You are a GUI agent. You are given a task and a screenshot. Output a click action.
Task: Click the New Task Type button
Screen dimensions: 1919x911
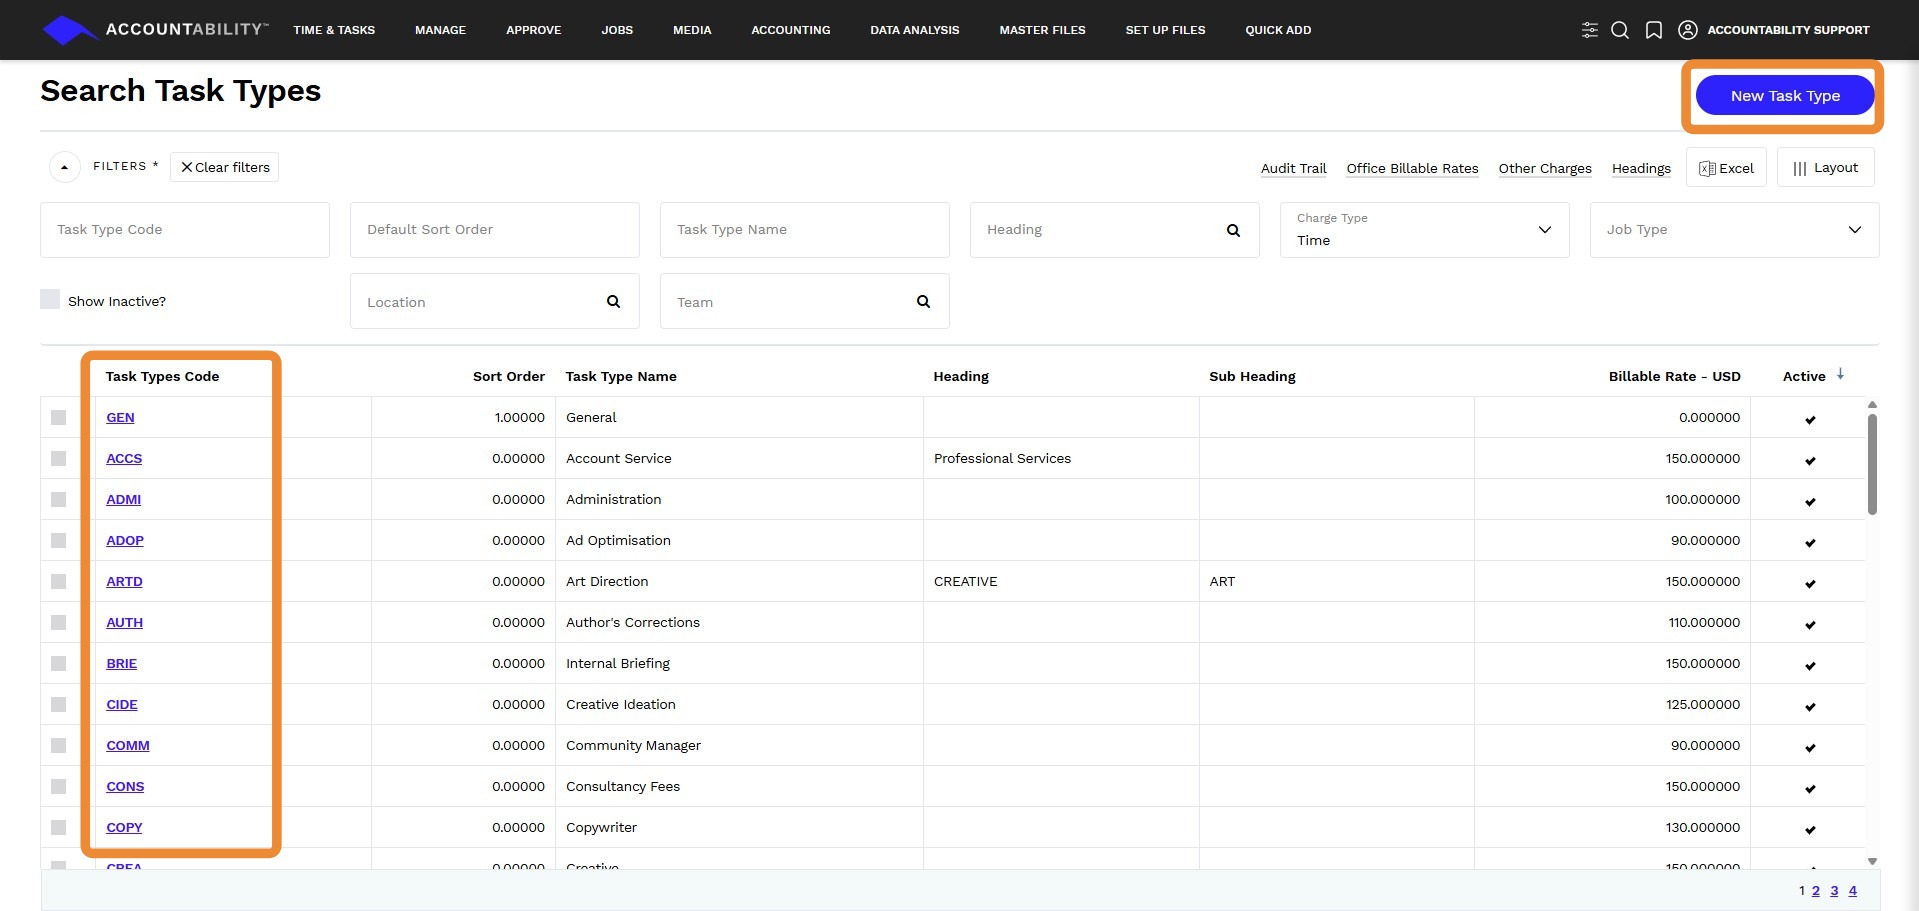point(1785,96)
